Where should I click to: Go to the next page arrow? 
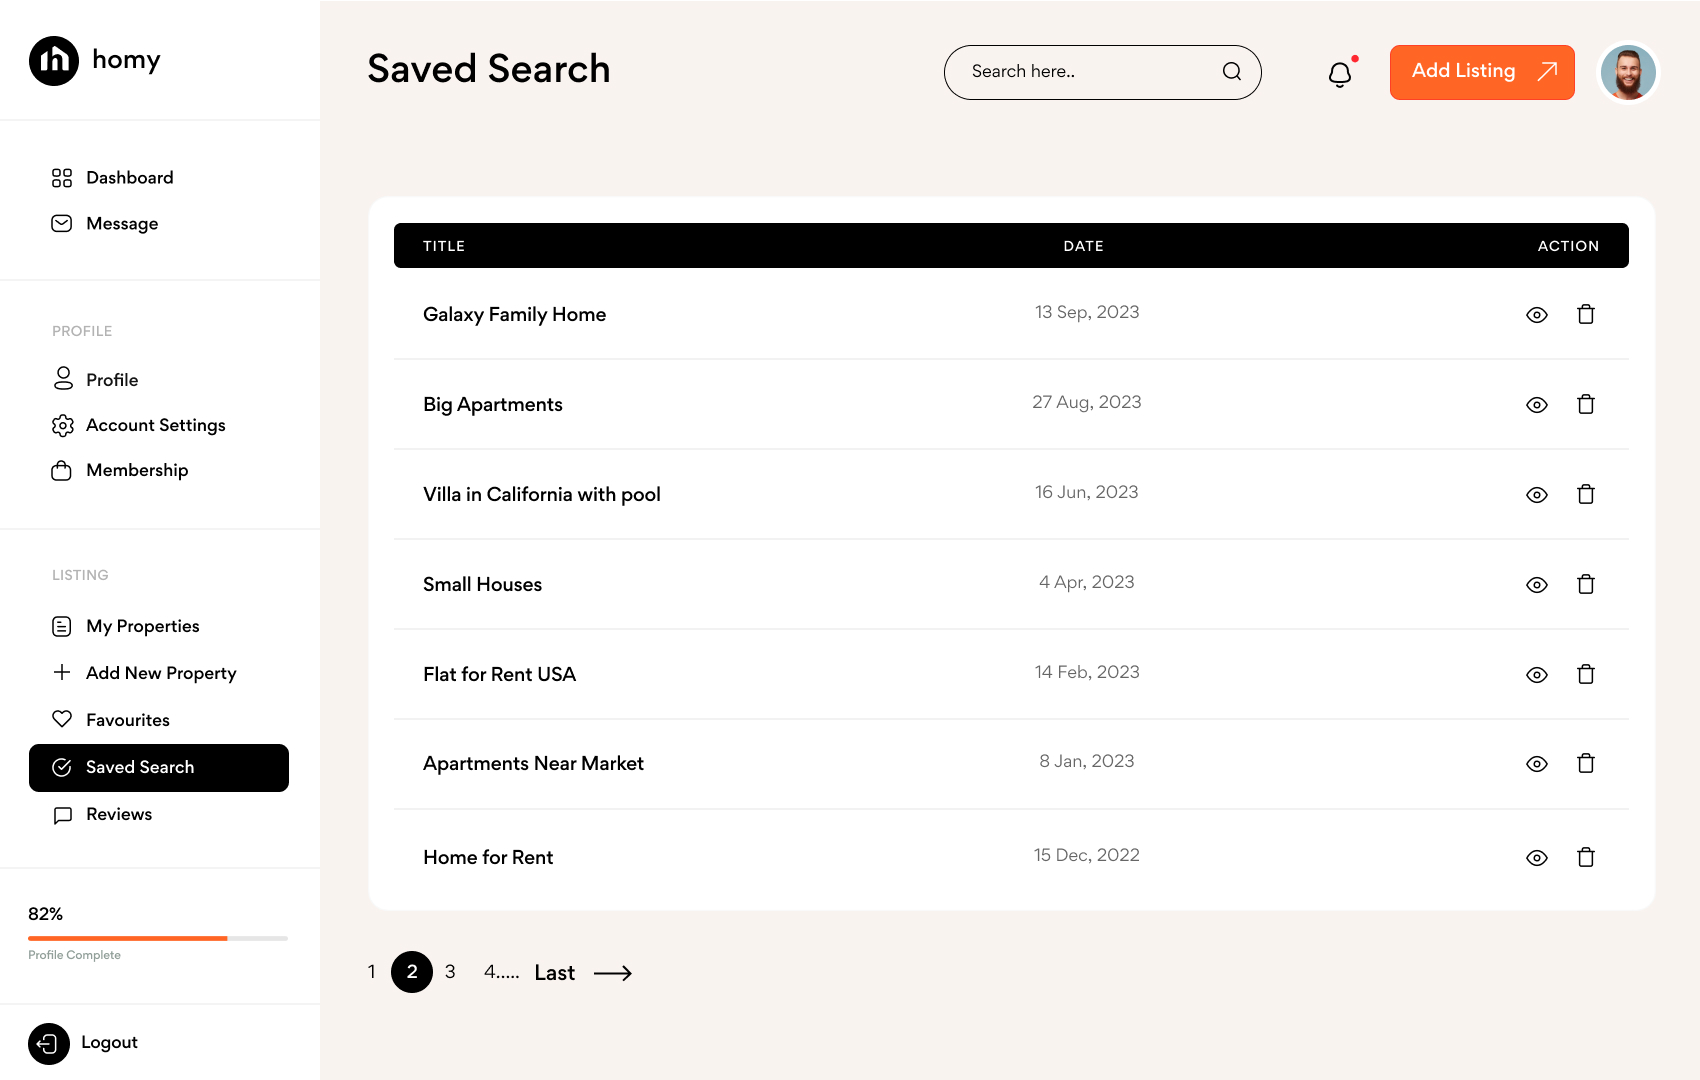[x=613, y=973]
